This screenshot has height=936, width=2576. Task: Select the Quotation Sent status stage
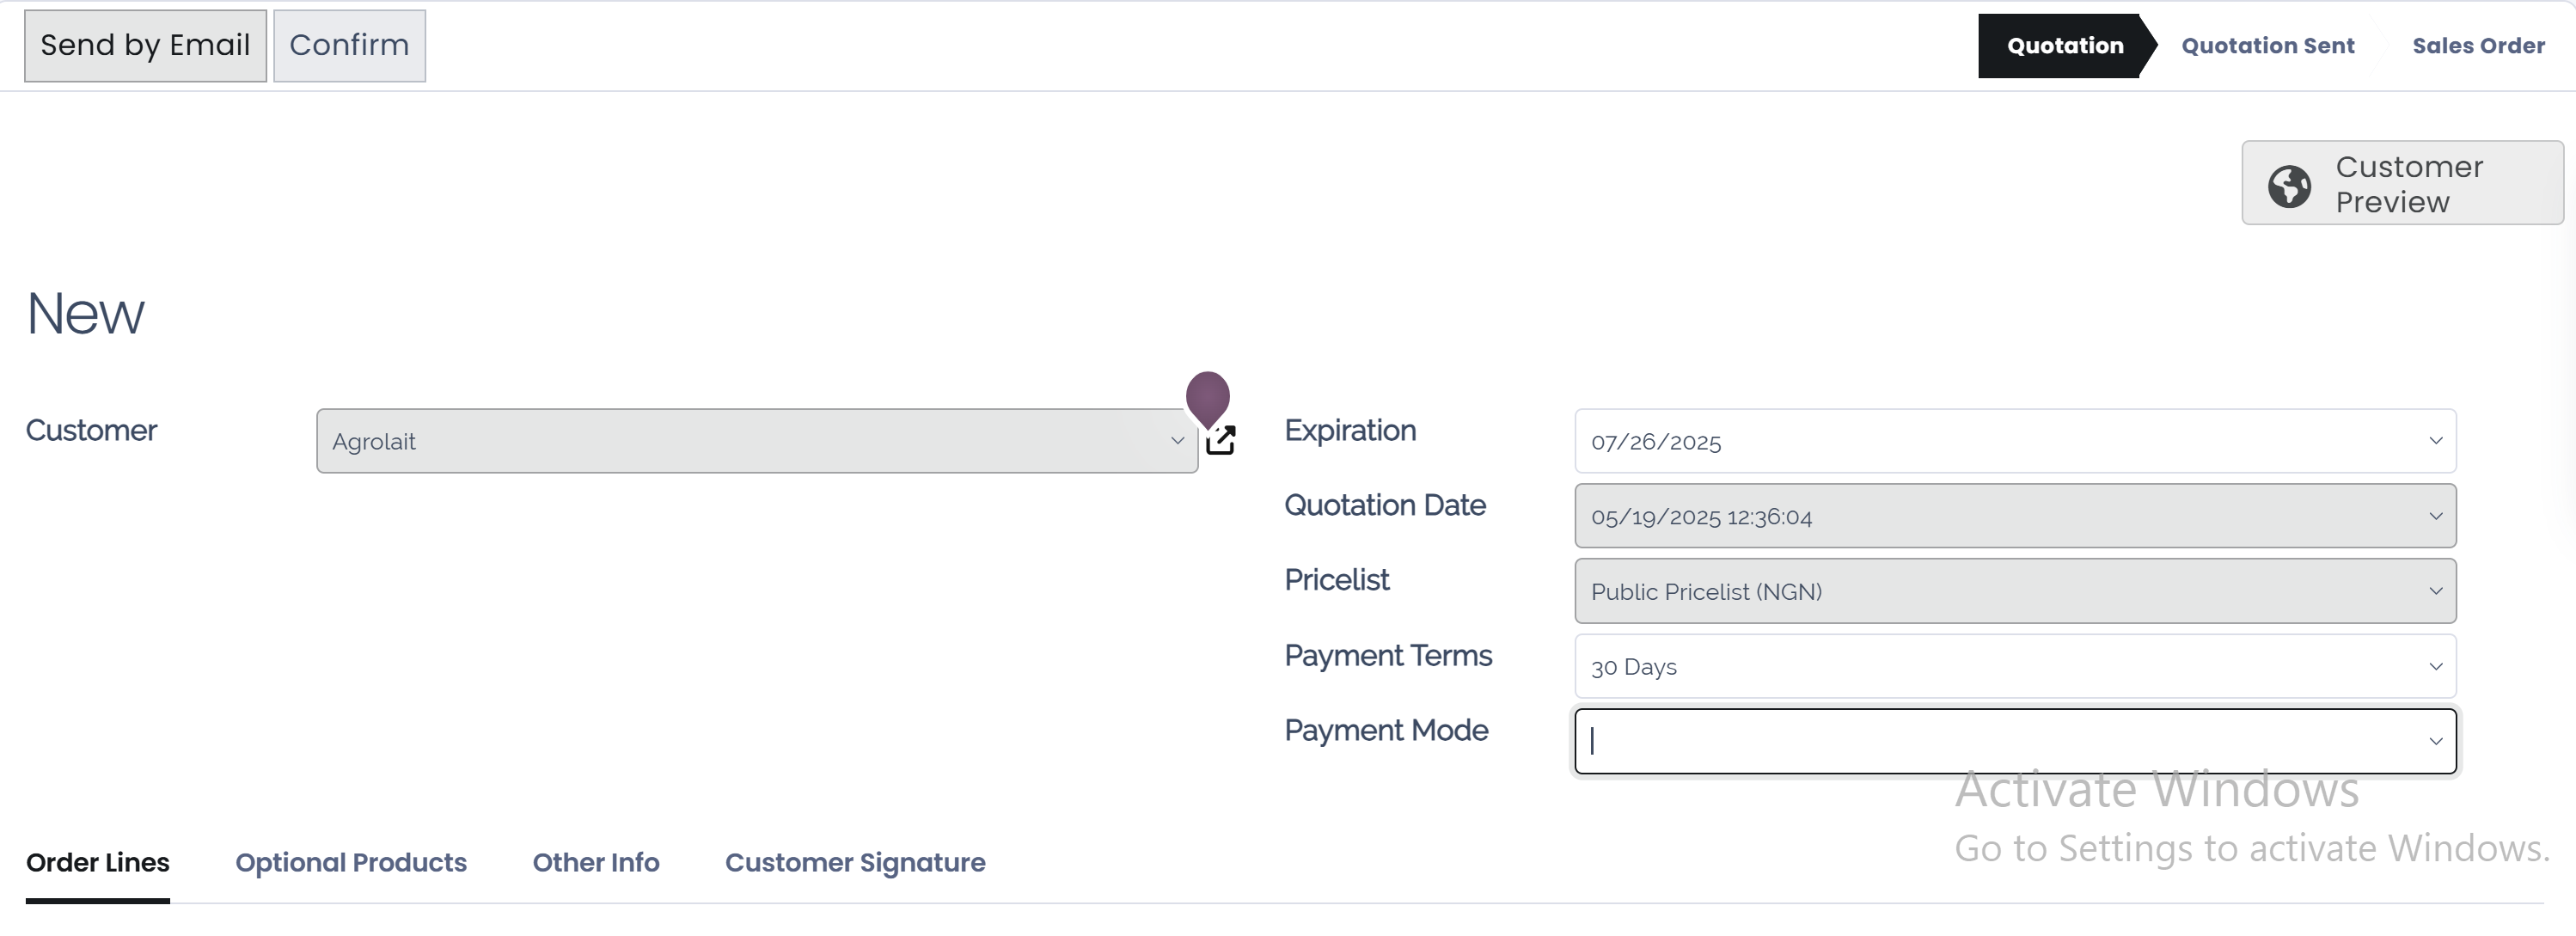[x=2267, y=46]
